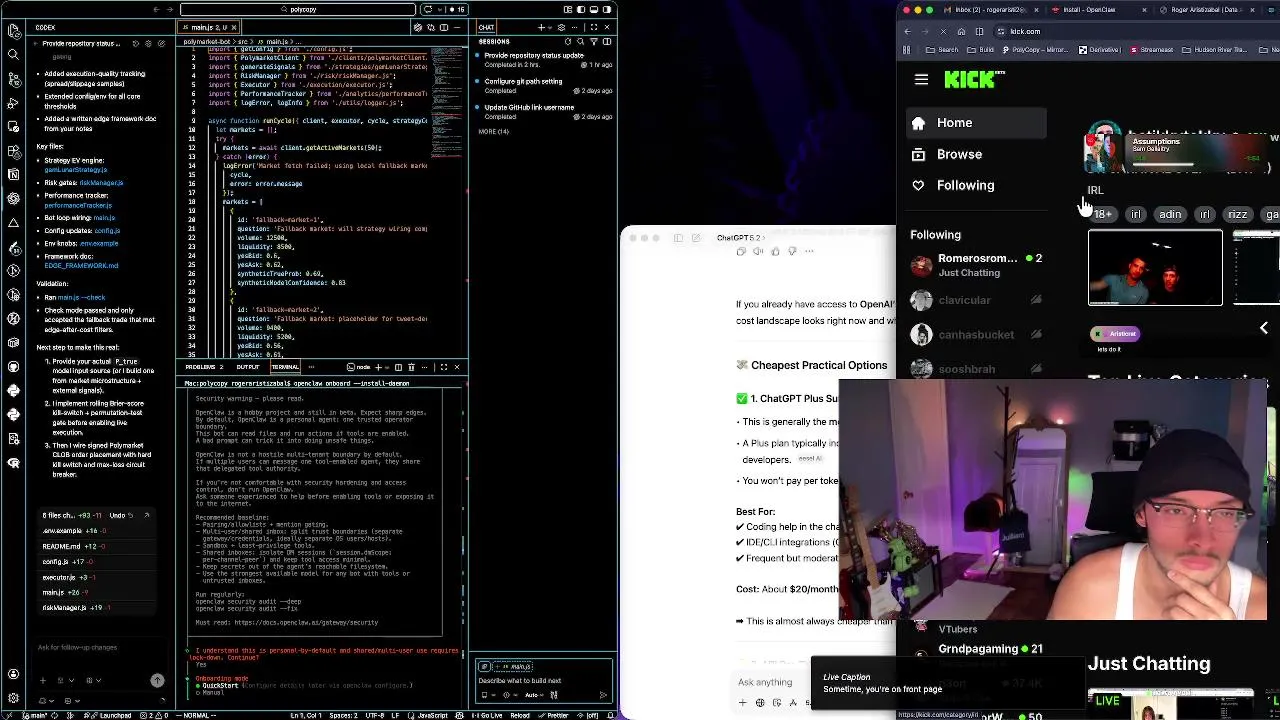Open the Romerosrom channel in Kick Following
Viewport: 1280px width, 720px height.
click(976, 265)
